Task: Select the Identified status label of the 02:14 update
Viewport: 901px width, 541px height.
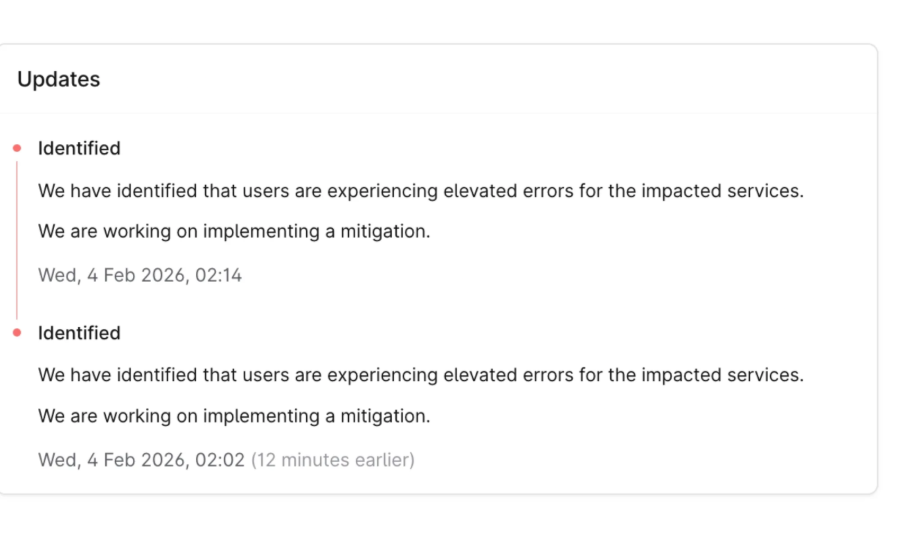Action: 79,148
